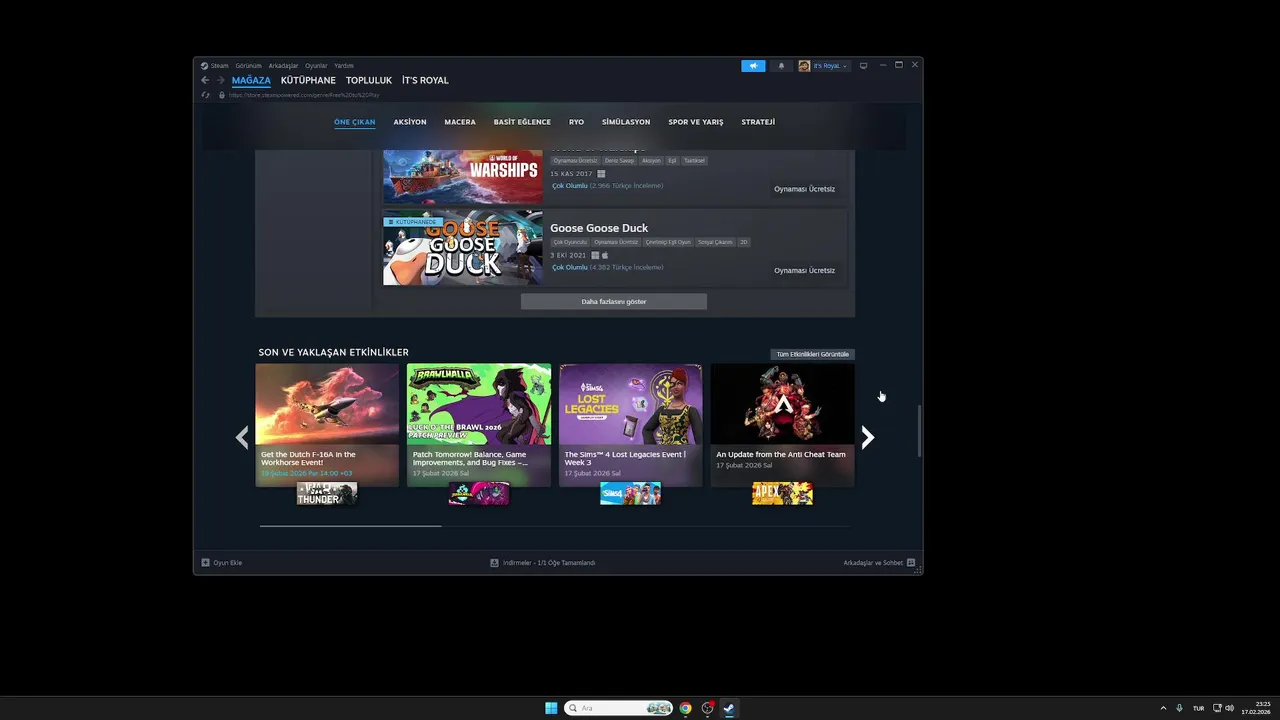Click Tüm Etkinlikleri Görüntüle button
The width and height of the screenshot is (1280, 720).
coord(813,354)
